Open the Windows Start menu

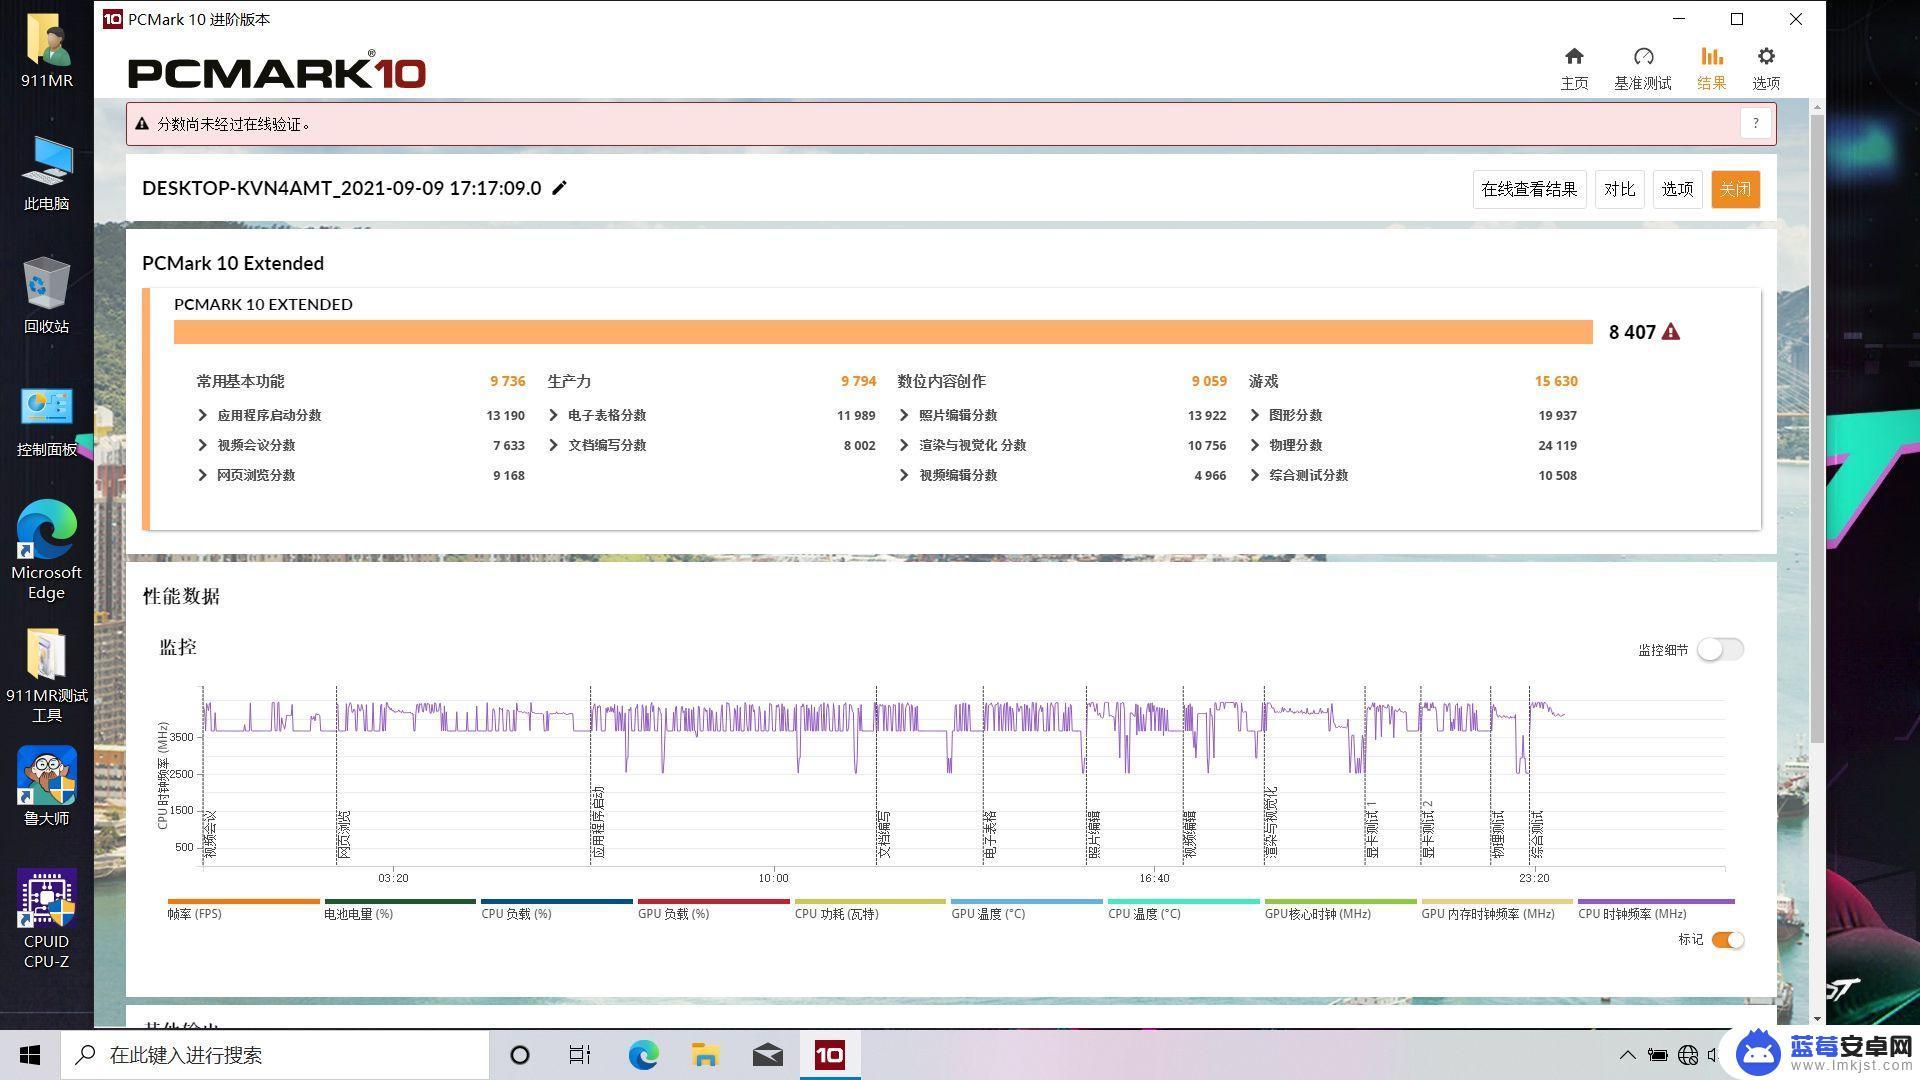(x=30, y=1055)
